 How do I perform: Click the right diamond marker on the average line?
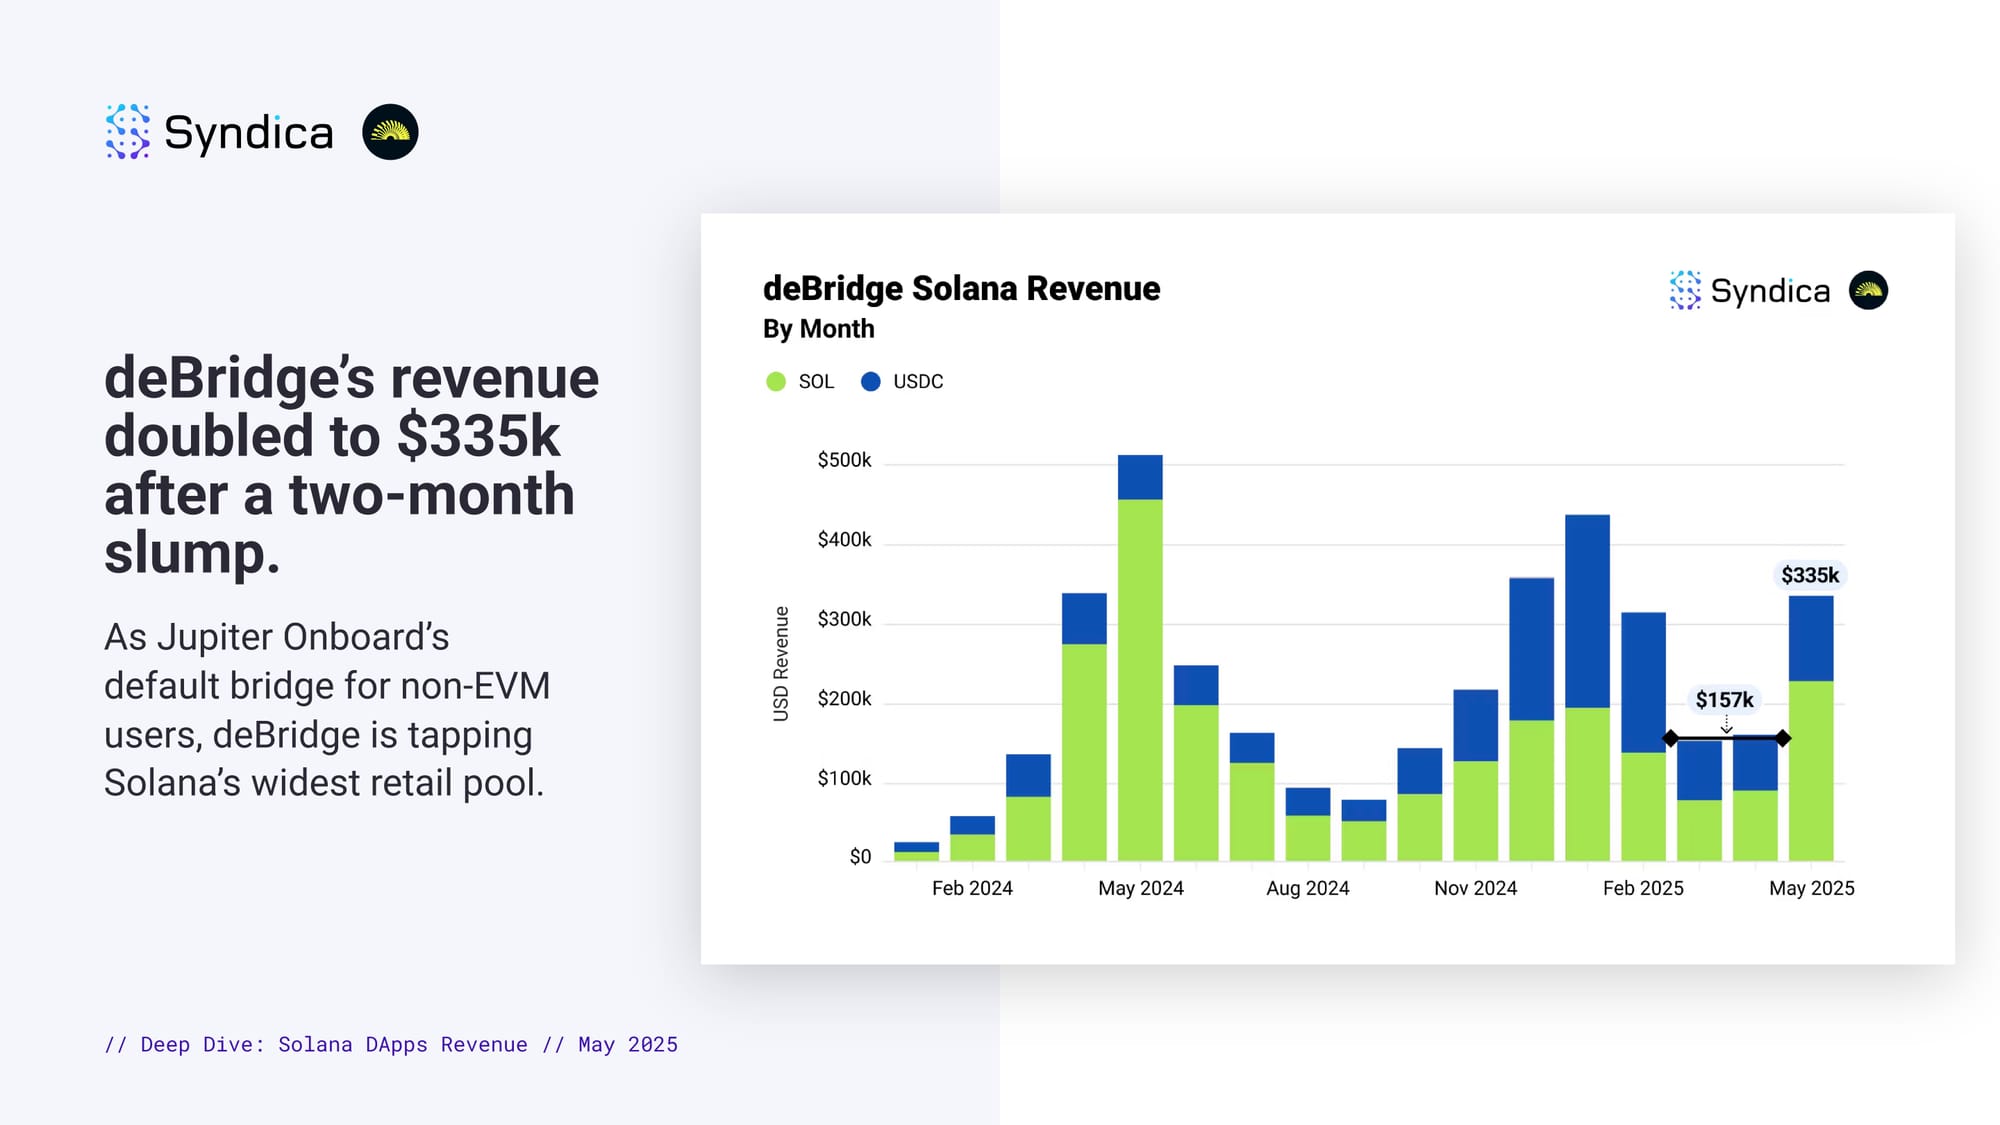(x=1783, y=738)
